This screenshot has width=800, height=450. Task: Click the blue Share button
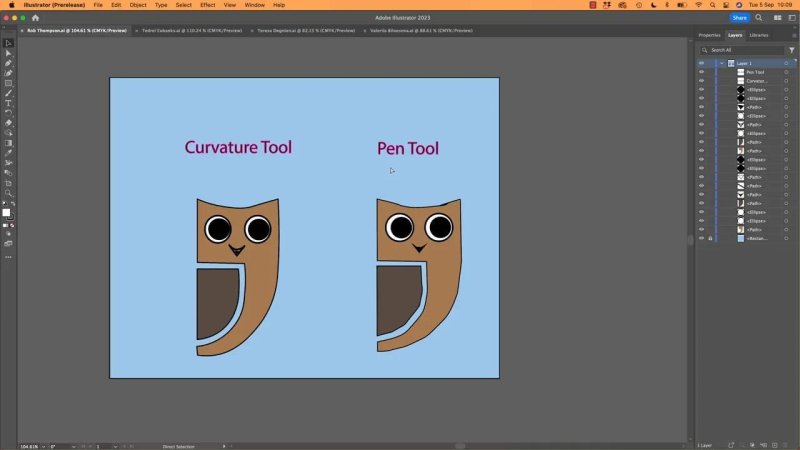(x=739, y=18)
